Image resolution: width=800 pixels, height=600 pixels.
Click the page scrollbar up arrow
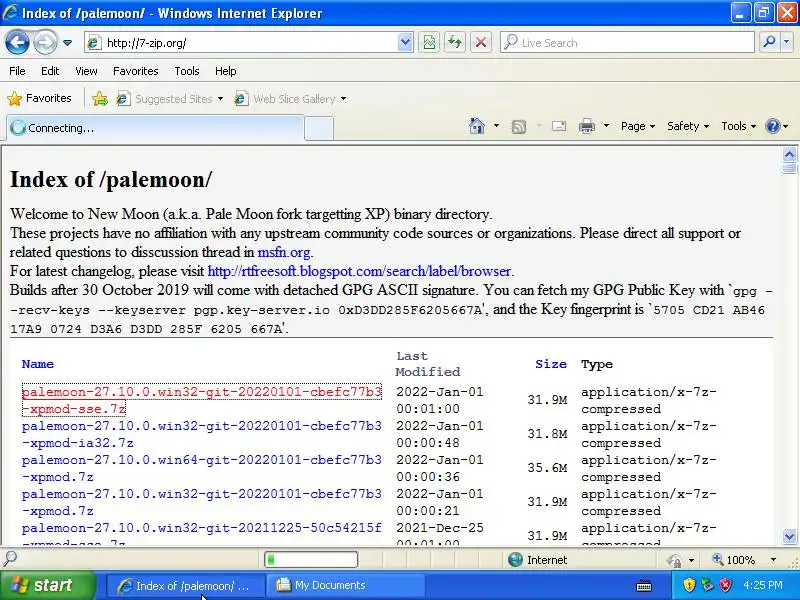click(789, 154)
